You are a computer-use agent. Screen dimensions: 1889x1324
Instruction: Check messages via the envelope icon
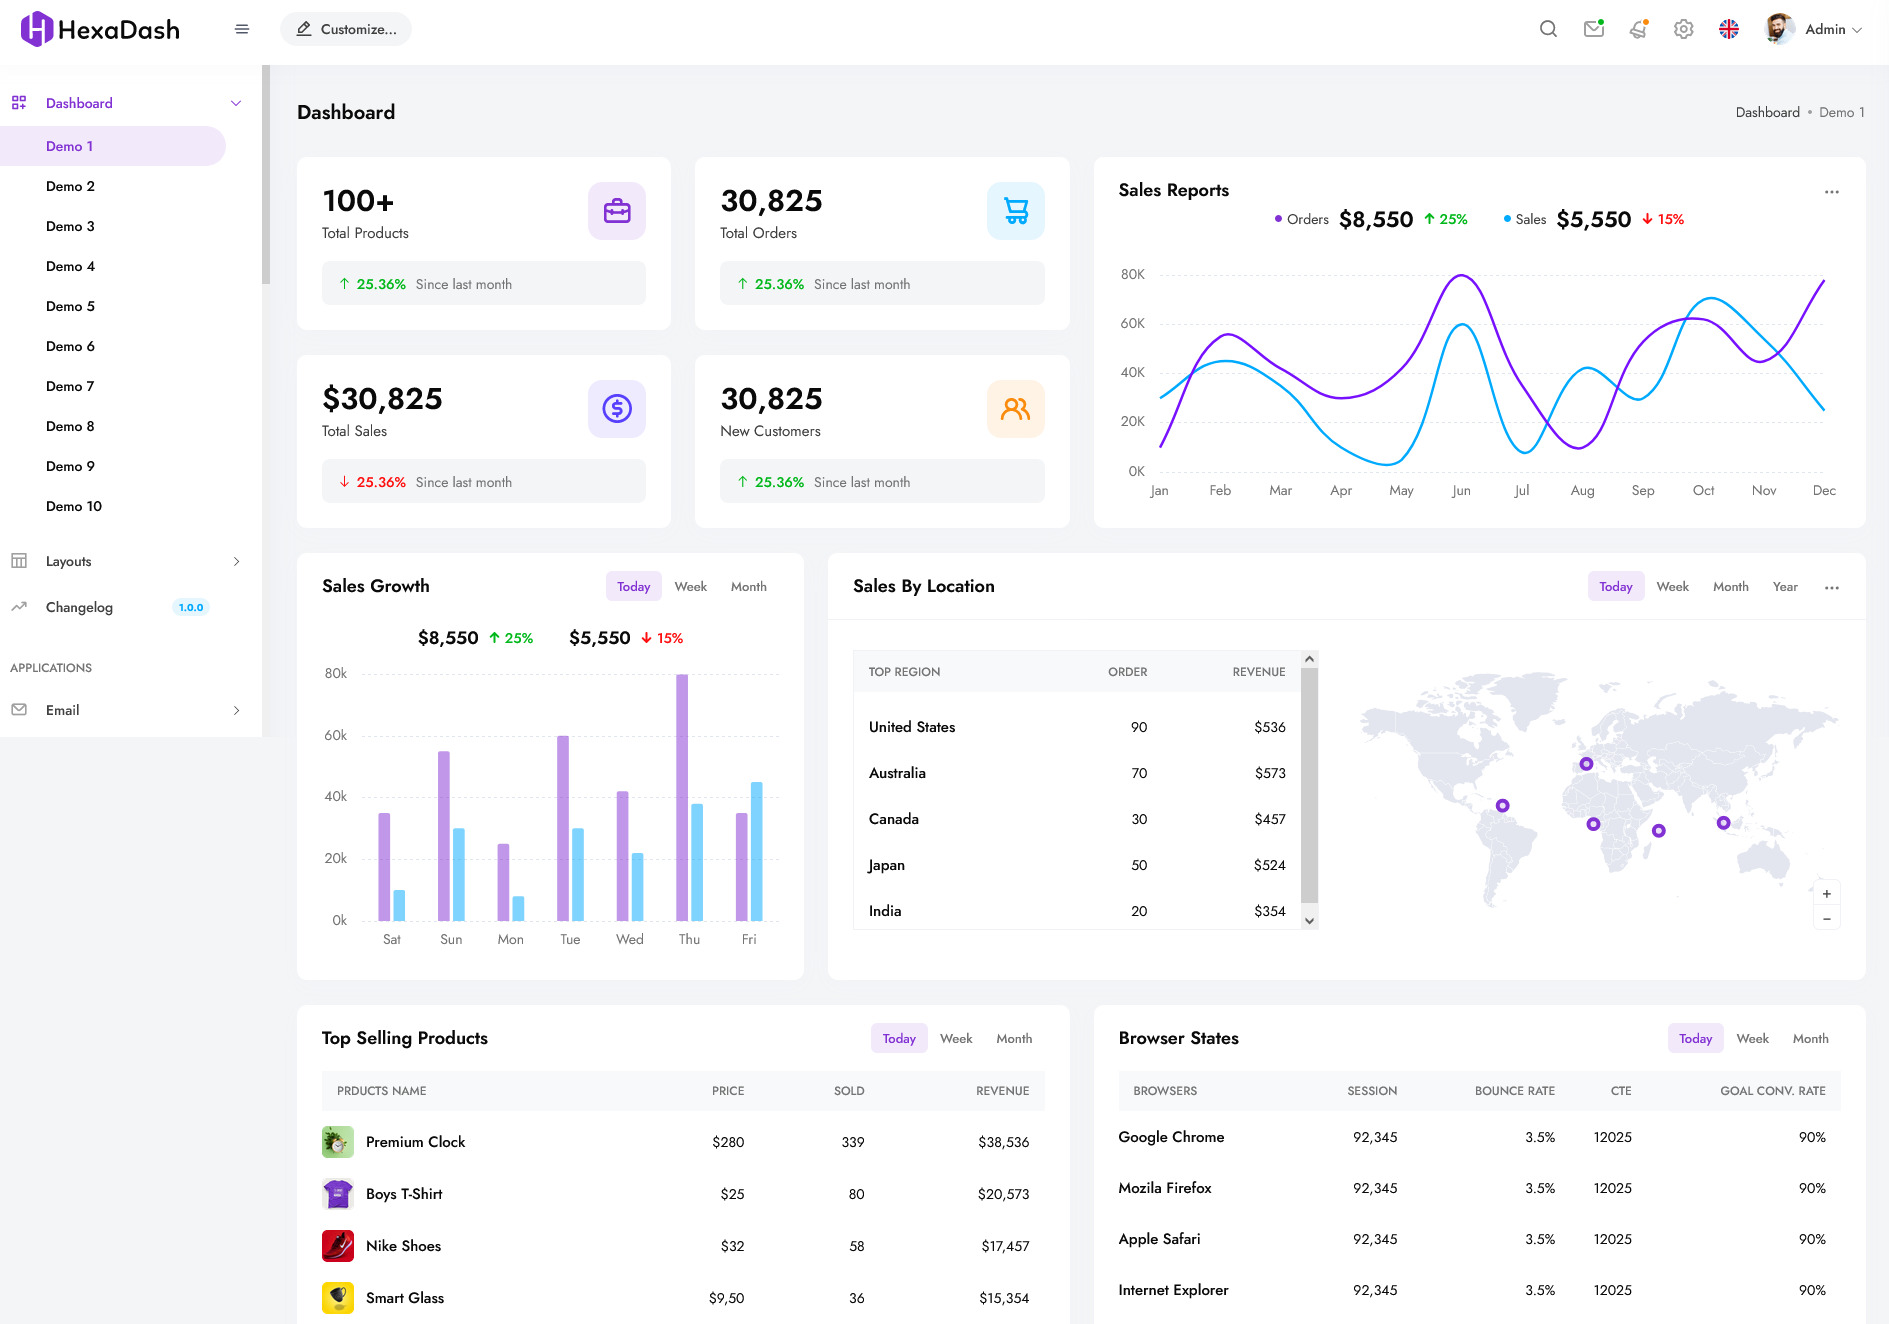(1593, 29)
